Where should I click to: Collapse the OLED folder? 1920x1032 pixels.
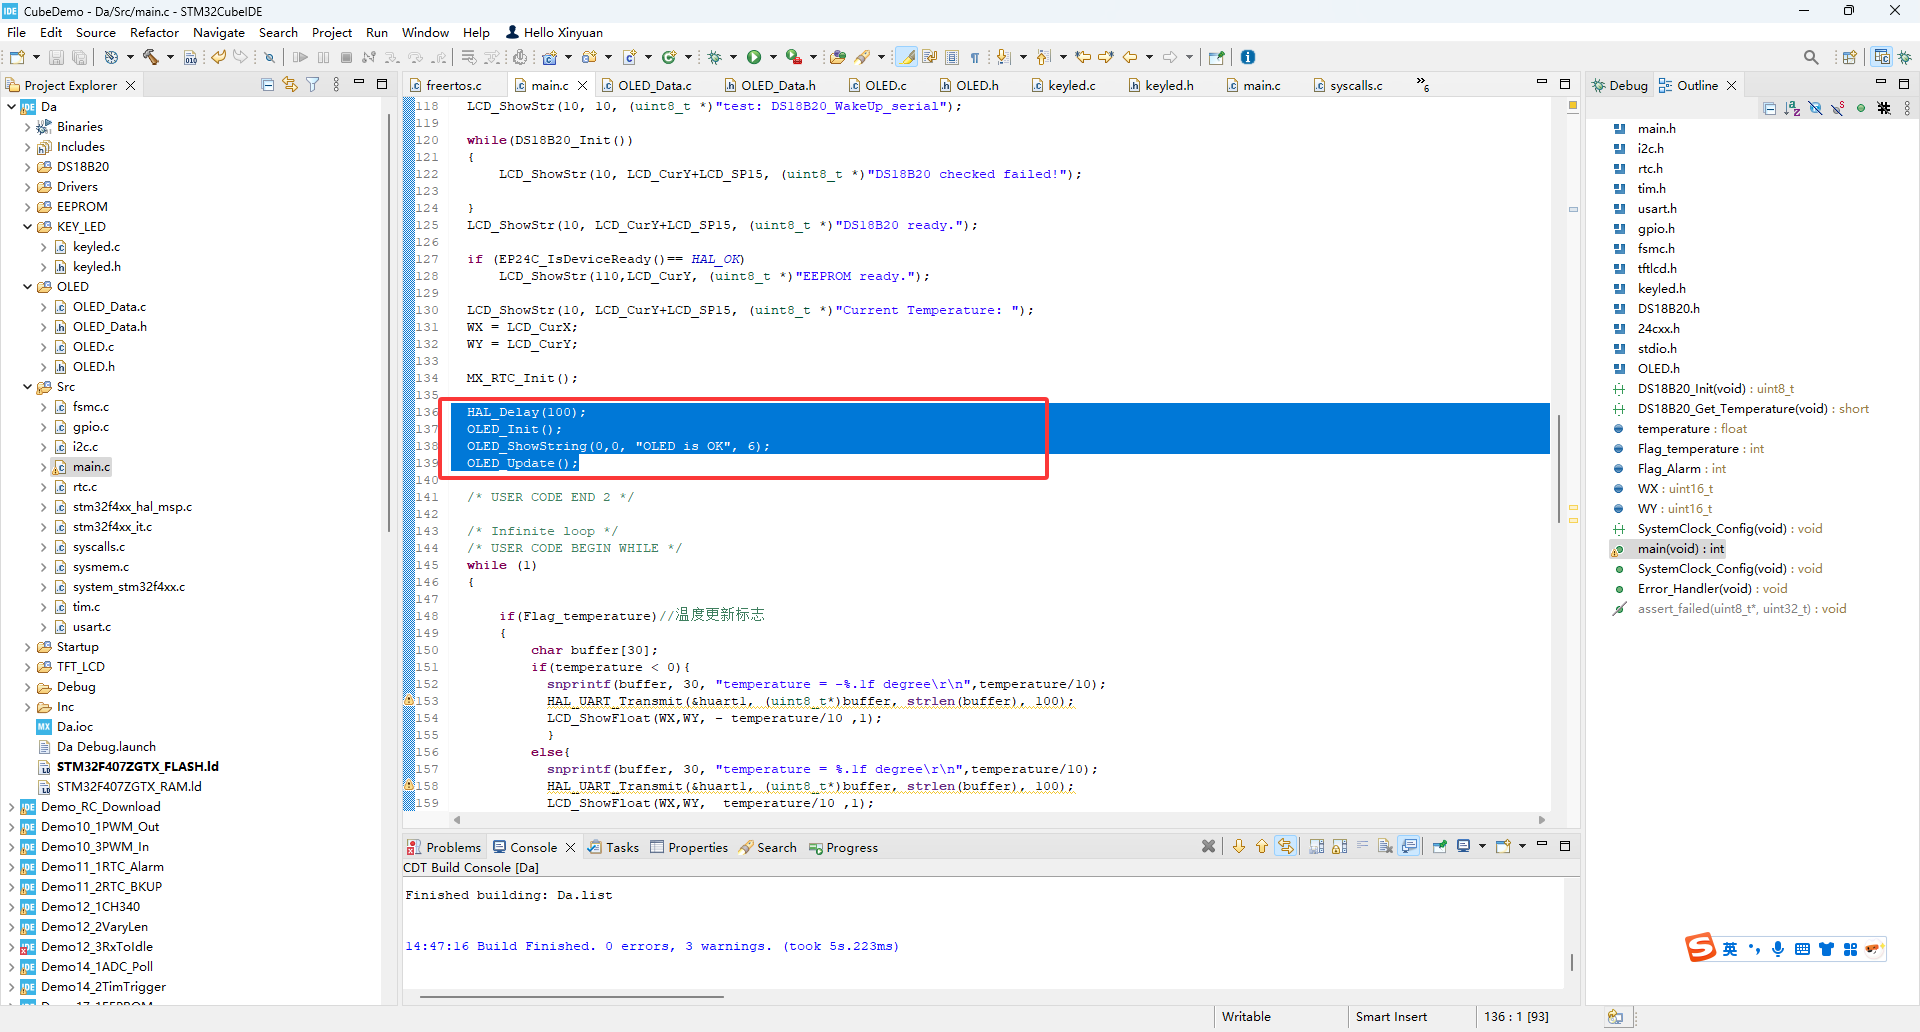coord(27,287)
